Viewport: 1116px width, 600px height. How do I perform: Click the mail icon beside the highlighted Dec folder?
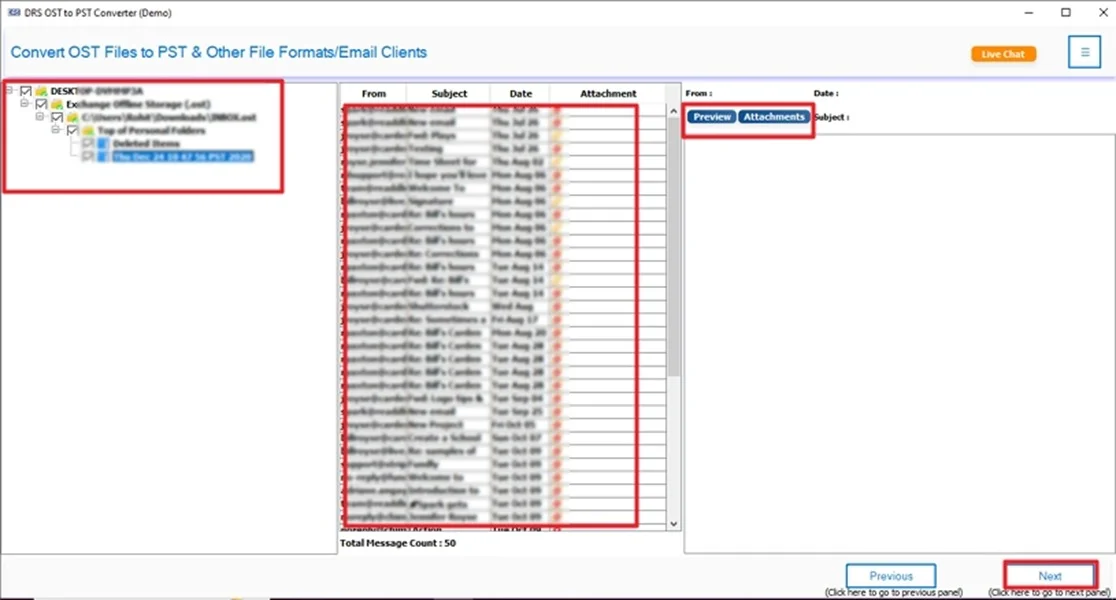click(103, 156)
